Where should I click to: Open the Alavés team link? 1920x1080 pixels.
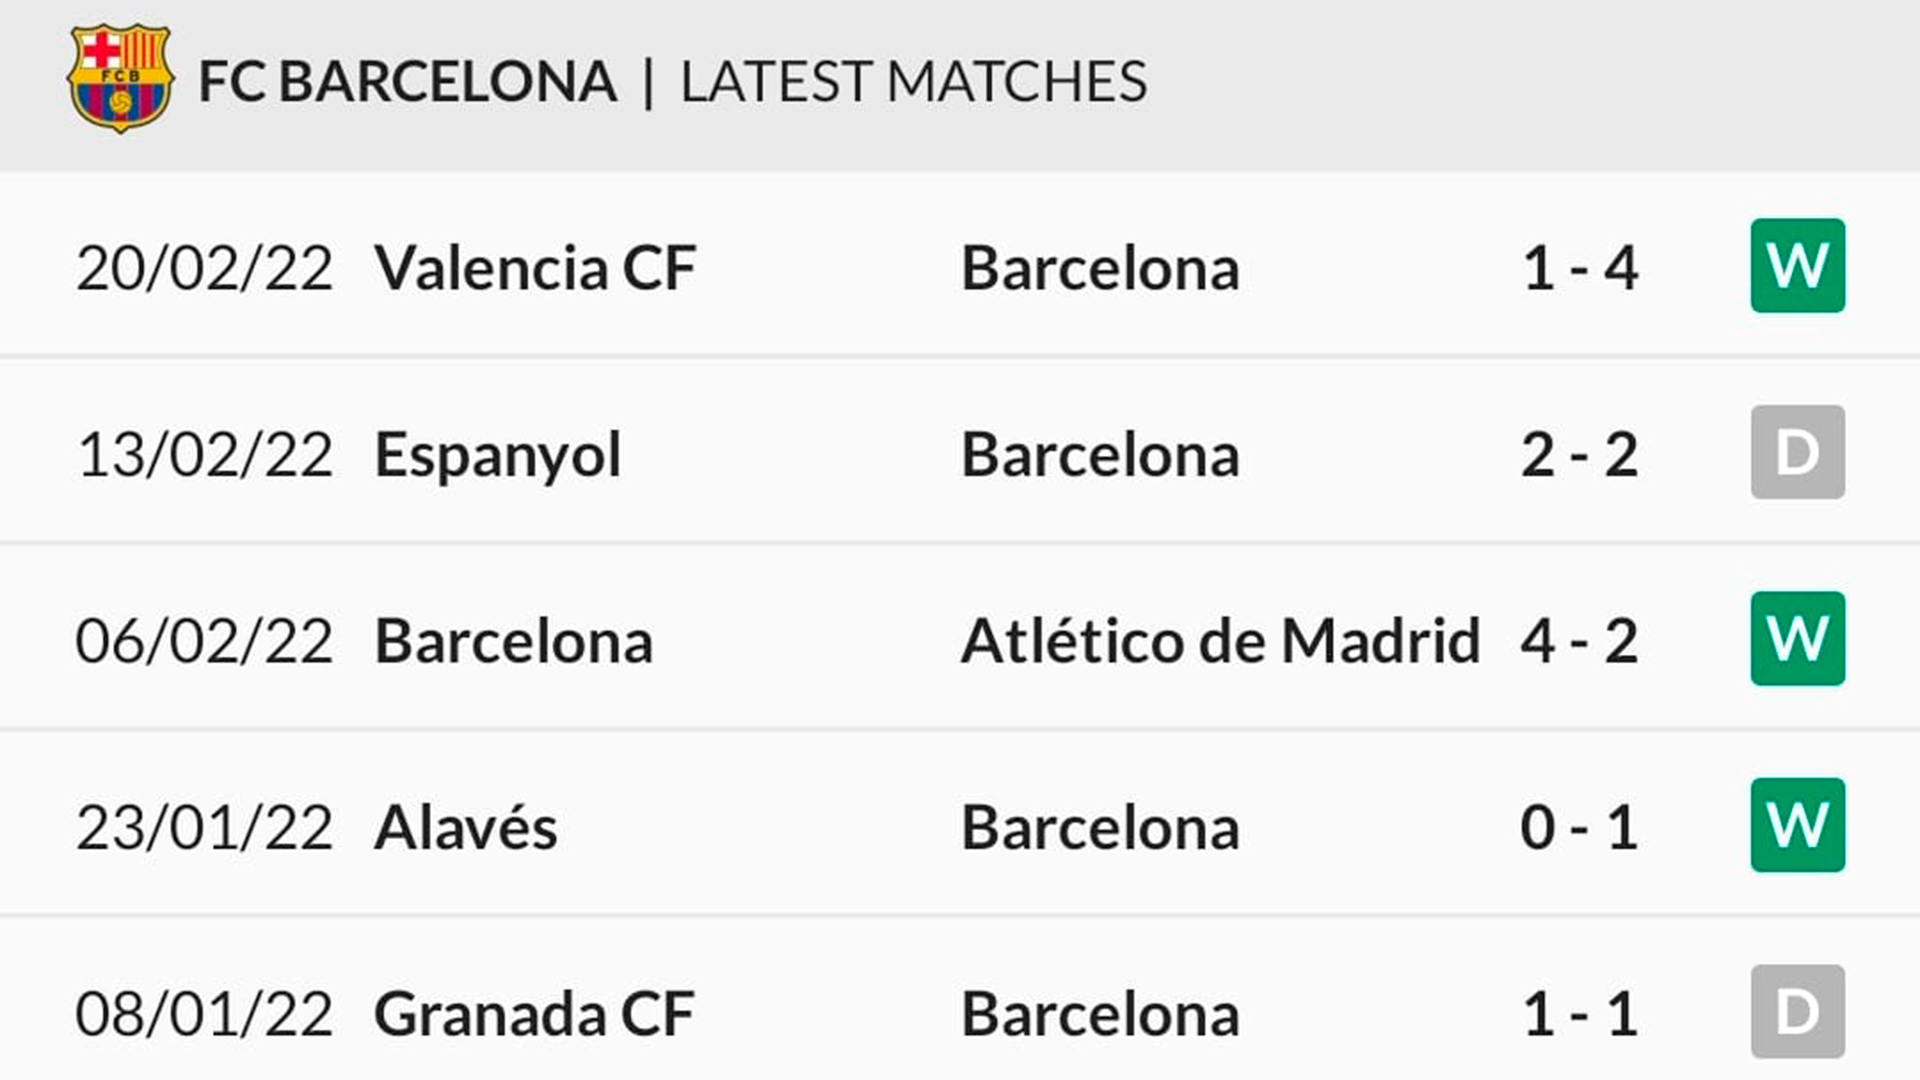click(x=465, y=828)
